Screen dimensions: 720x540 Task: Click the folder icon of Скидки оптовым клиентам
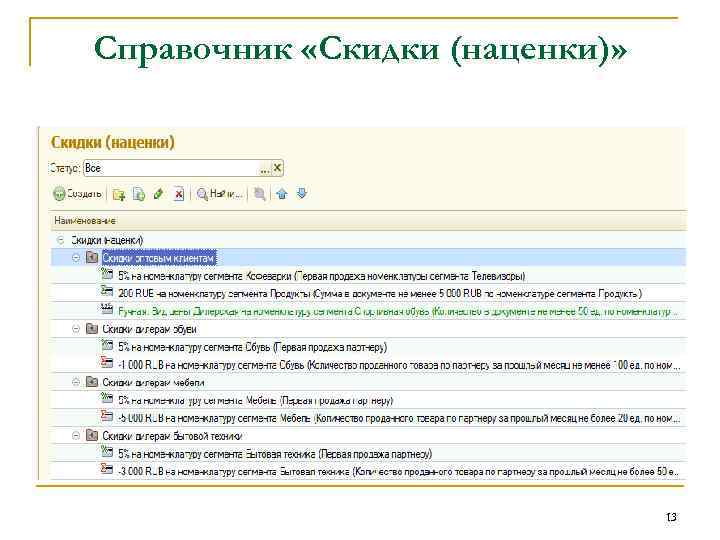point(92,257)
